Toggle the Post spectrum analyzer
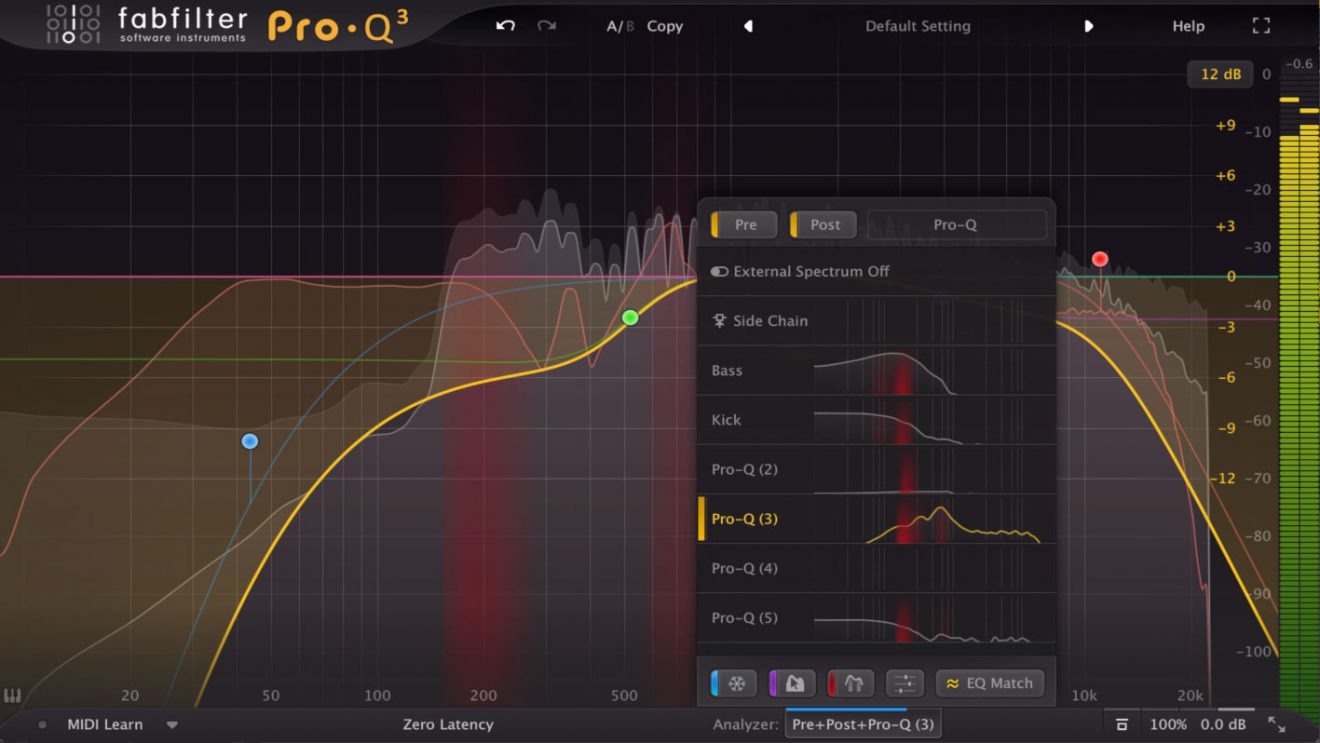Viewport: 1320px width, 743px height. pos(822,224)
